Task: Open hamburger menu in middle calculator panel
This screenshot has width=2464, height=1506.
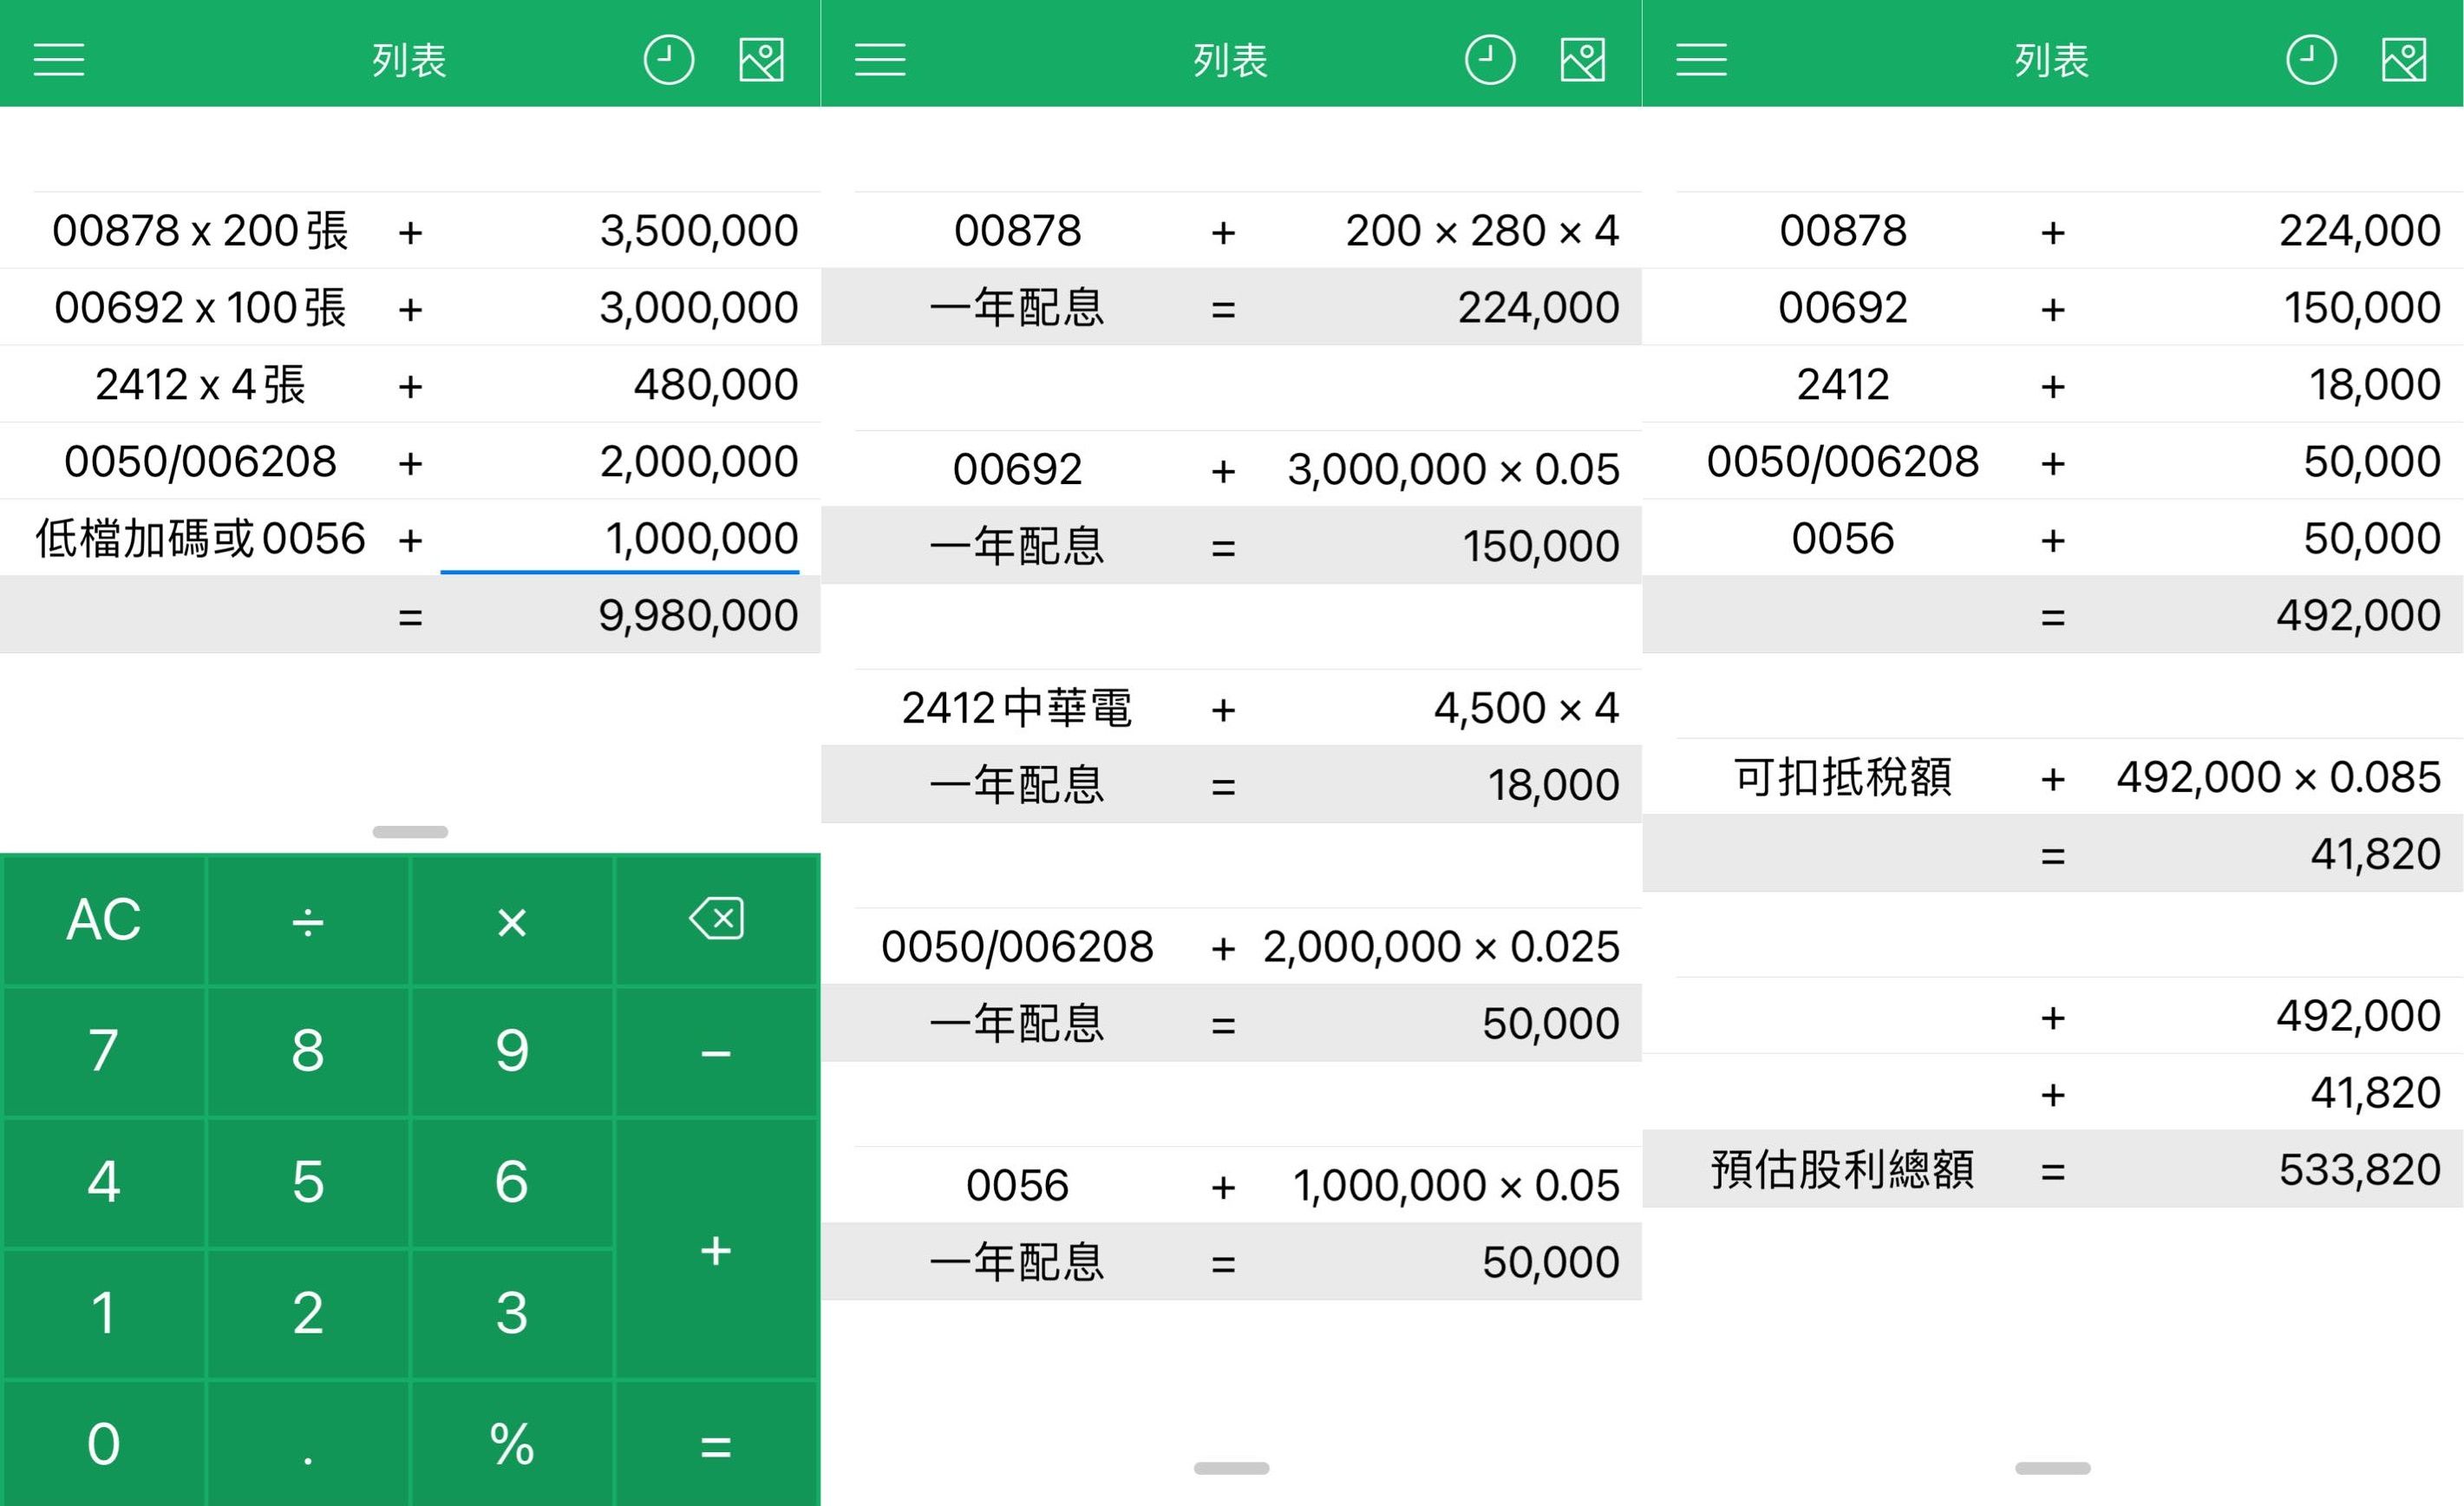Action: [x=880, y=60]
